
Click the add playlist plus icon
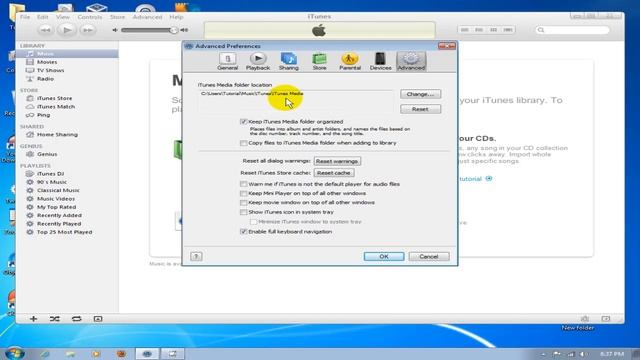click(x=33, y=319)
